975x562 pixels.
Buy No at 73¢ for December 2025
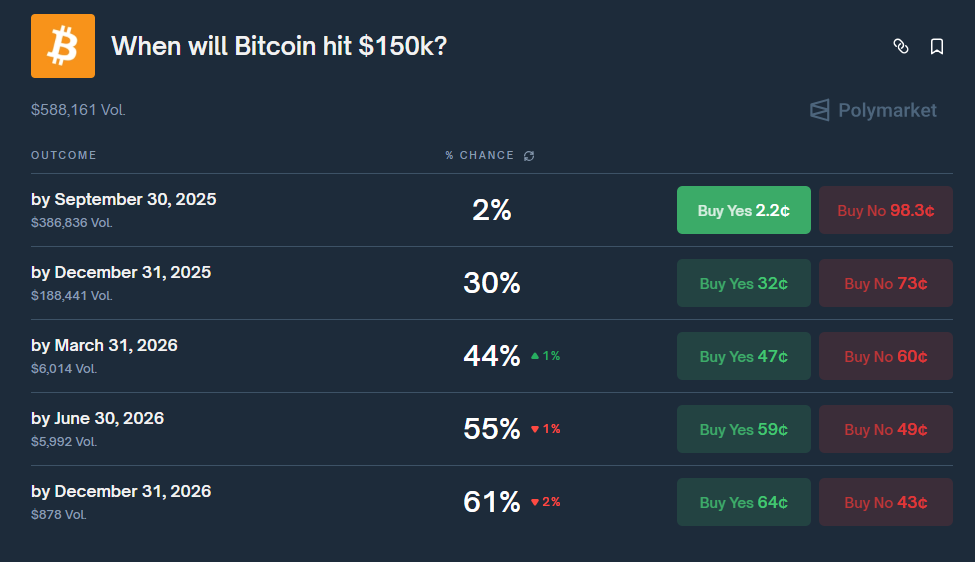885,283
